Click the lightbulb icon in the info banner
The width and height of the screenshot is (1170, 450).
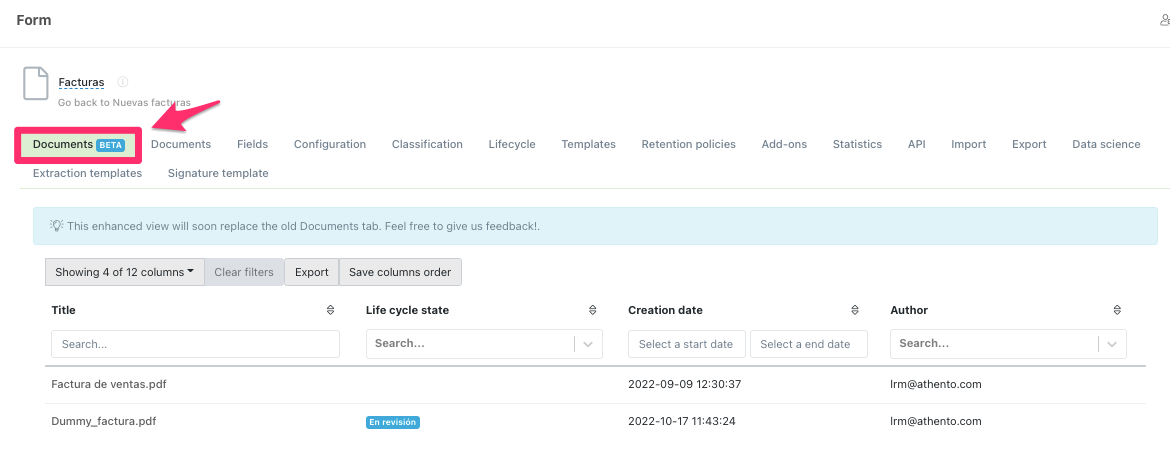click(x=56, y=226)
